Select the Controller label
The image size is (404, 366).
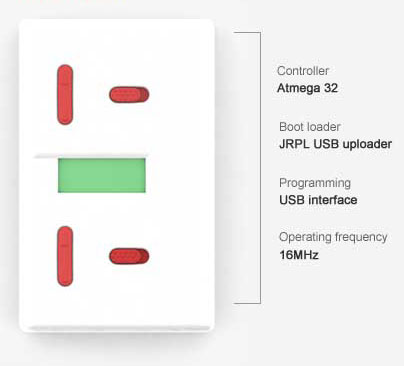pos(303,71)
